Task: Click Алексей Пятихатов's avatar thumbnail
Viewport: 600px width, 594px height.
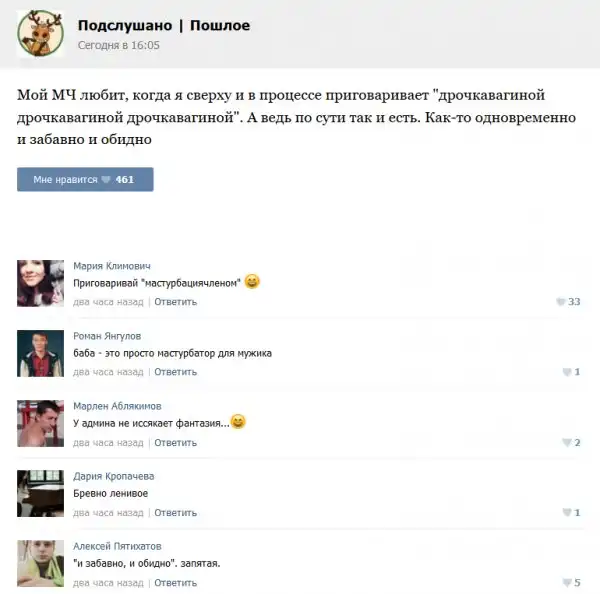Action: 40,563
